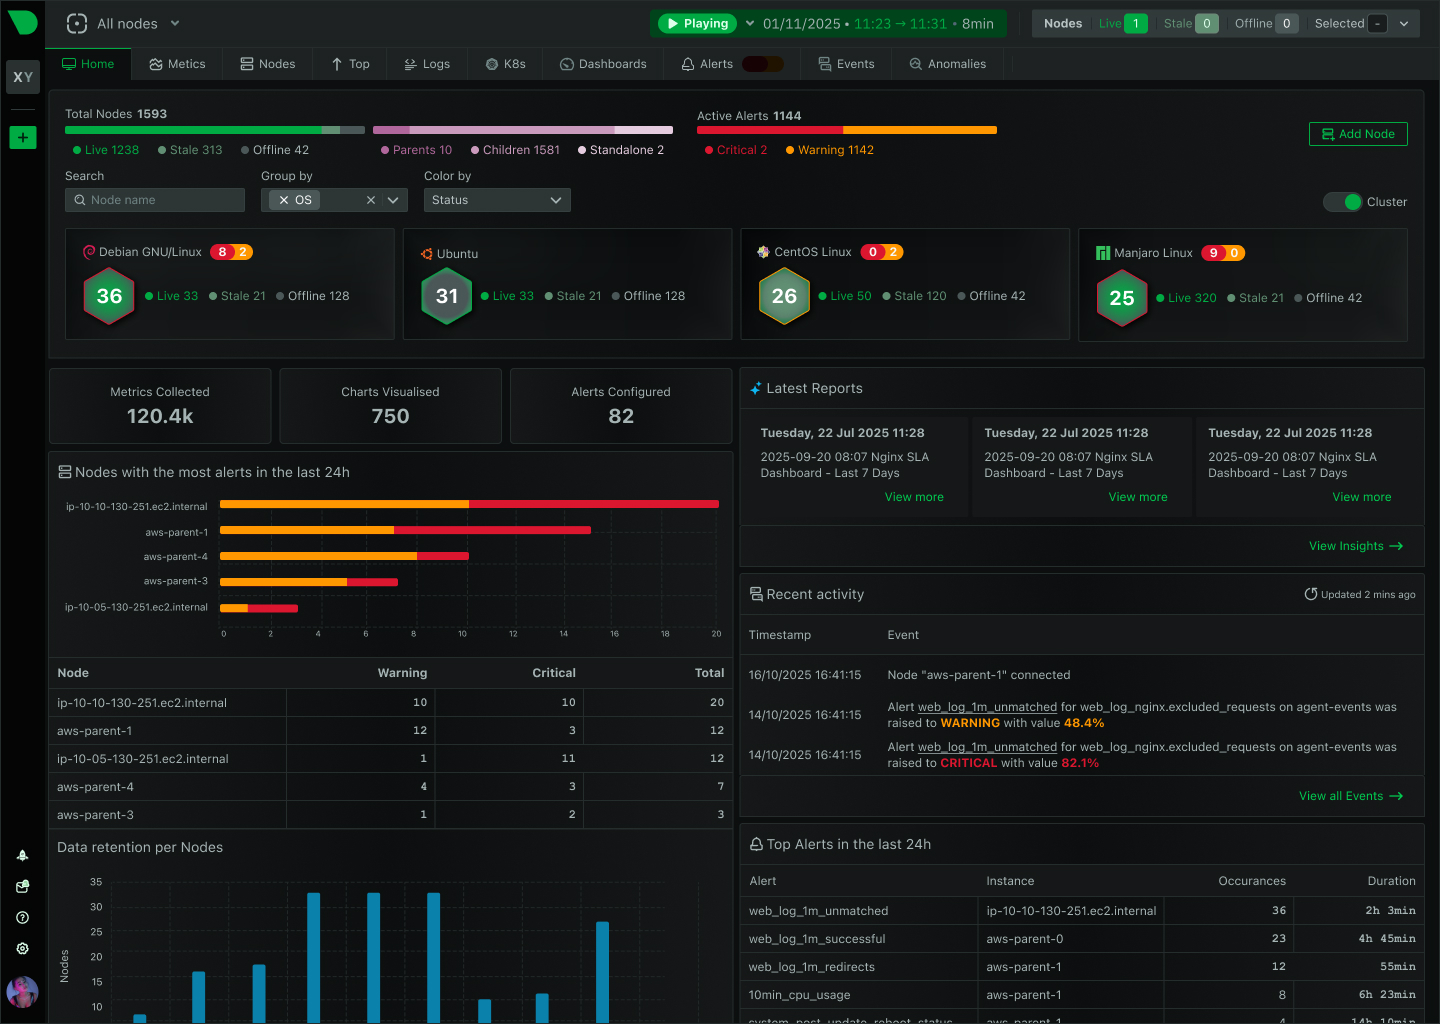
Task: Click the Anomalies magnifier icon
Action: [x=914, y=63]
